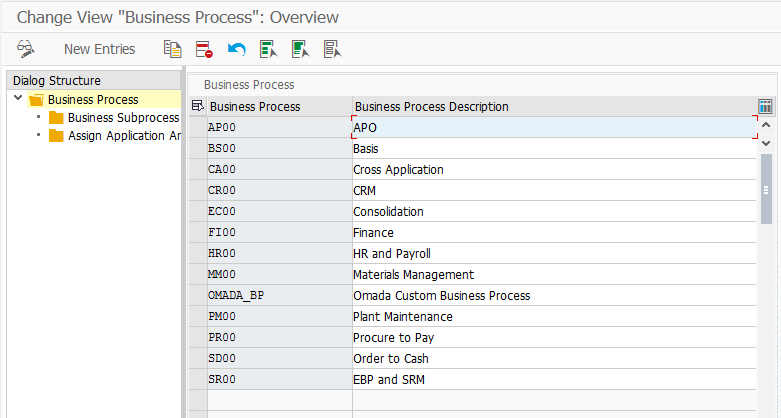Image resolution: width=781 pixels, height=418 pixels.
Task: Click the Business Process Description column header
Action: tap(554, 107)
